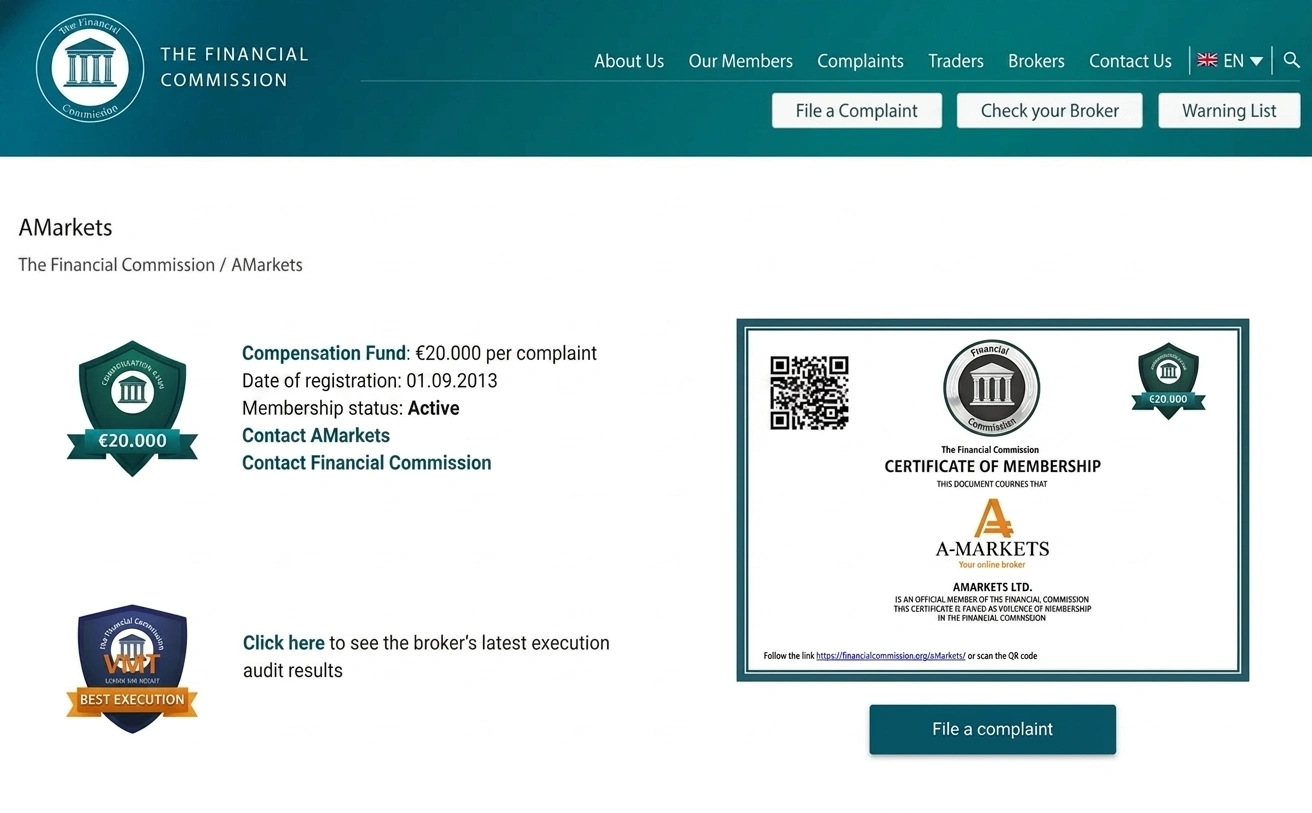The height and width of the screenshot is (813, 1312).
Task: Click the Financial Commission logo in header
Action: pos(90,68)
